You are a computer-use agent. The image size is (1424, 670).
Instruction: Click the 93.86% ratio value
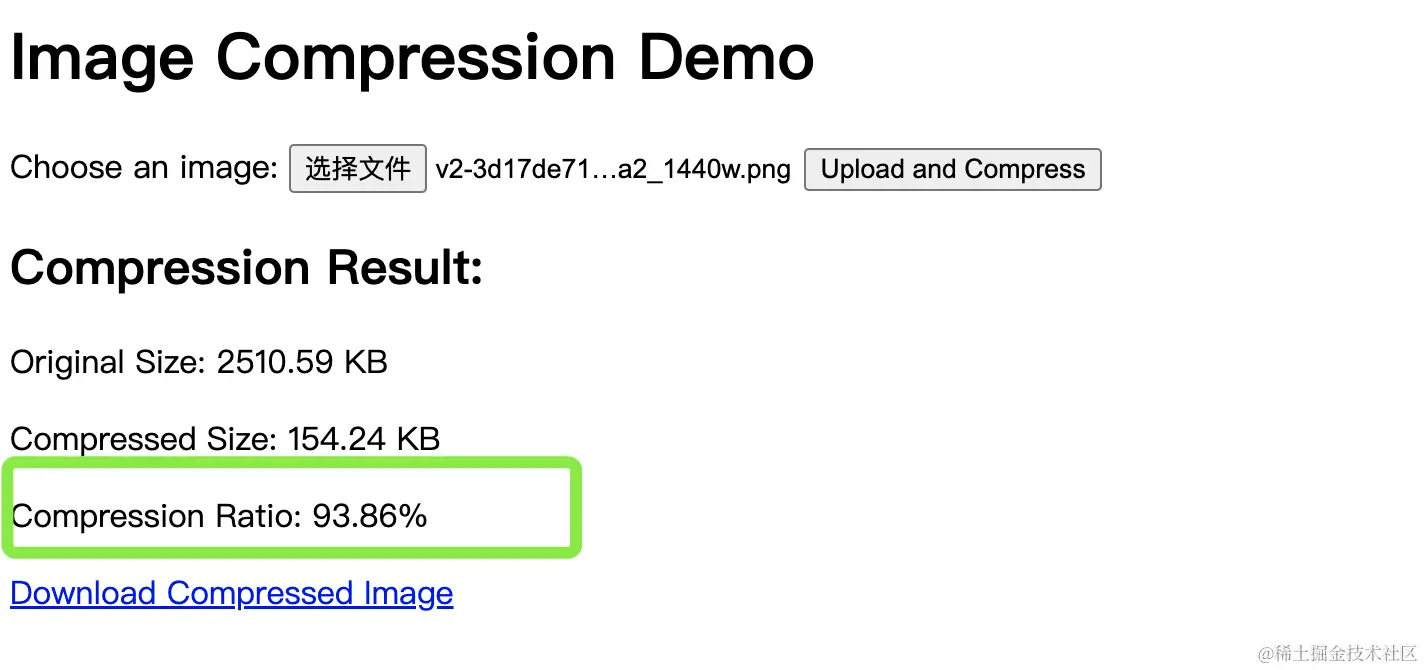(370, 516)
